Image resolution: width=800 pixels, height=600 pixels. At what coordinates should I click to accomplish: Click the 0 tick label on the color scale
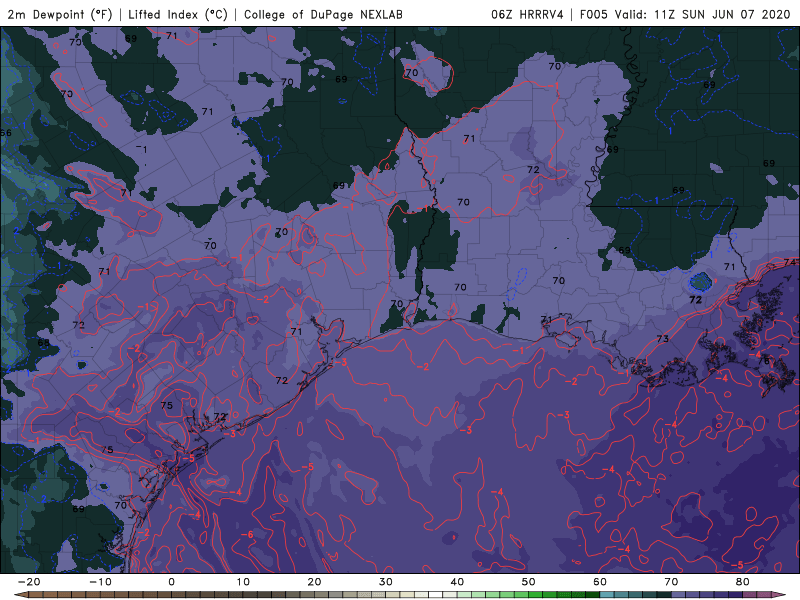coord(171,582)
